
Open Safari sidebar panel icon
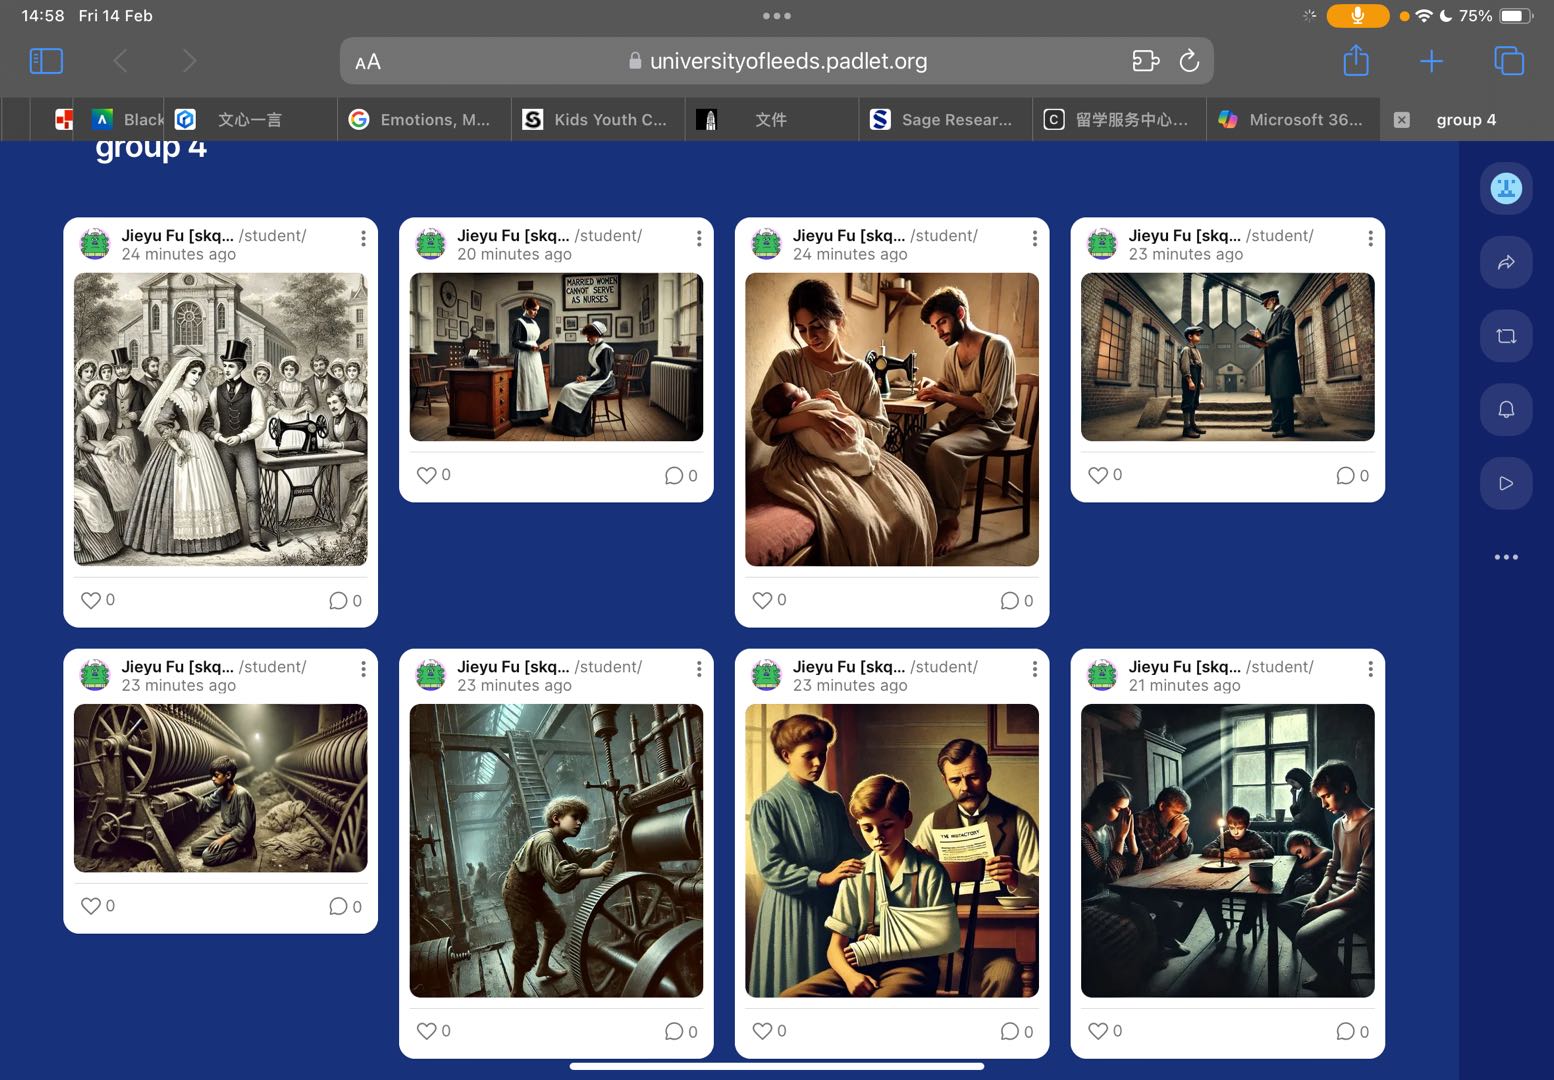[46, 61]
